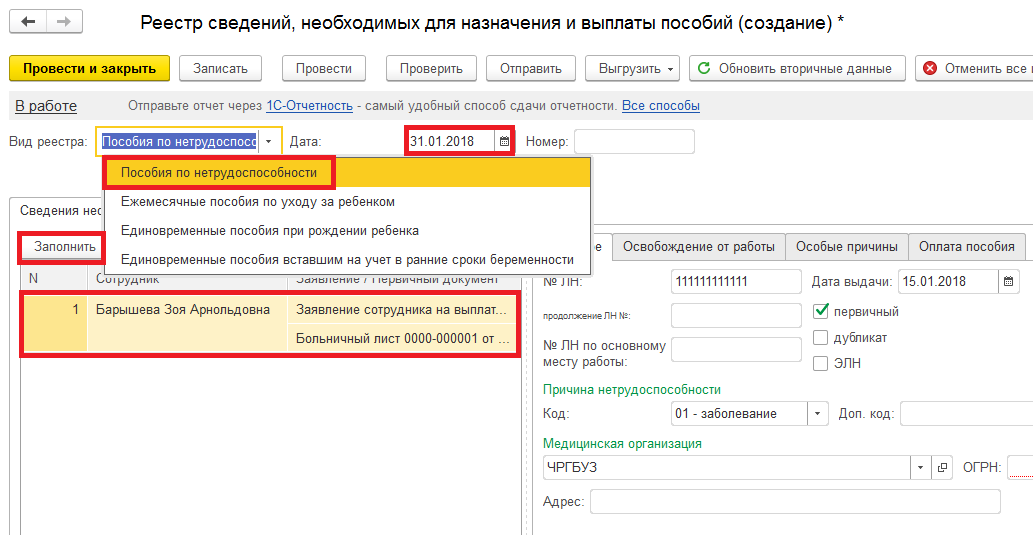Viewport: 1033px width, 535px height.
Task: Toggle the первичный checkbox
Action: tap(820, 311)
